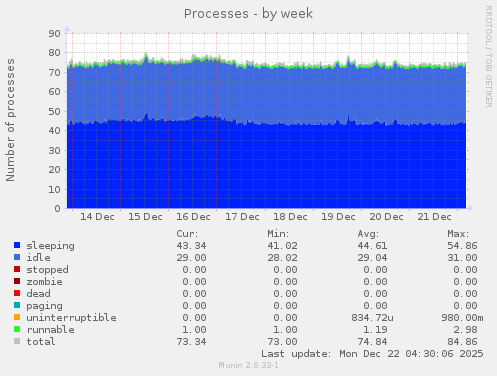This screenshot has width=497, height=376.
Task: Click the '15 Dec' x-axis label
Action: click(x=145, y=217)
